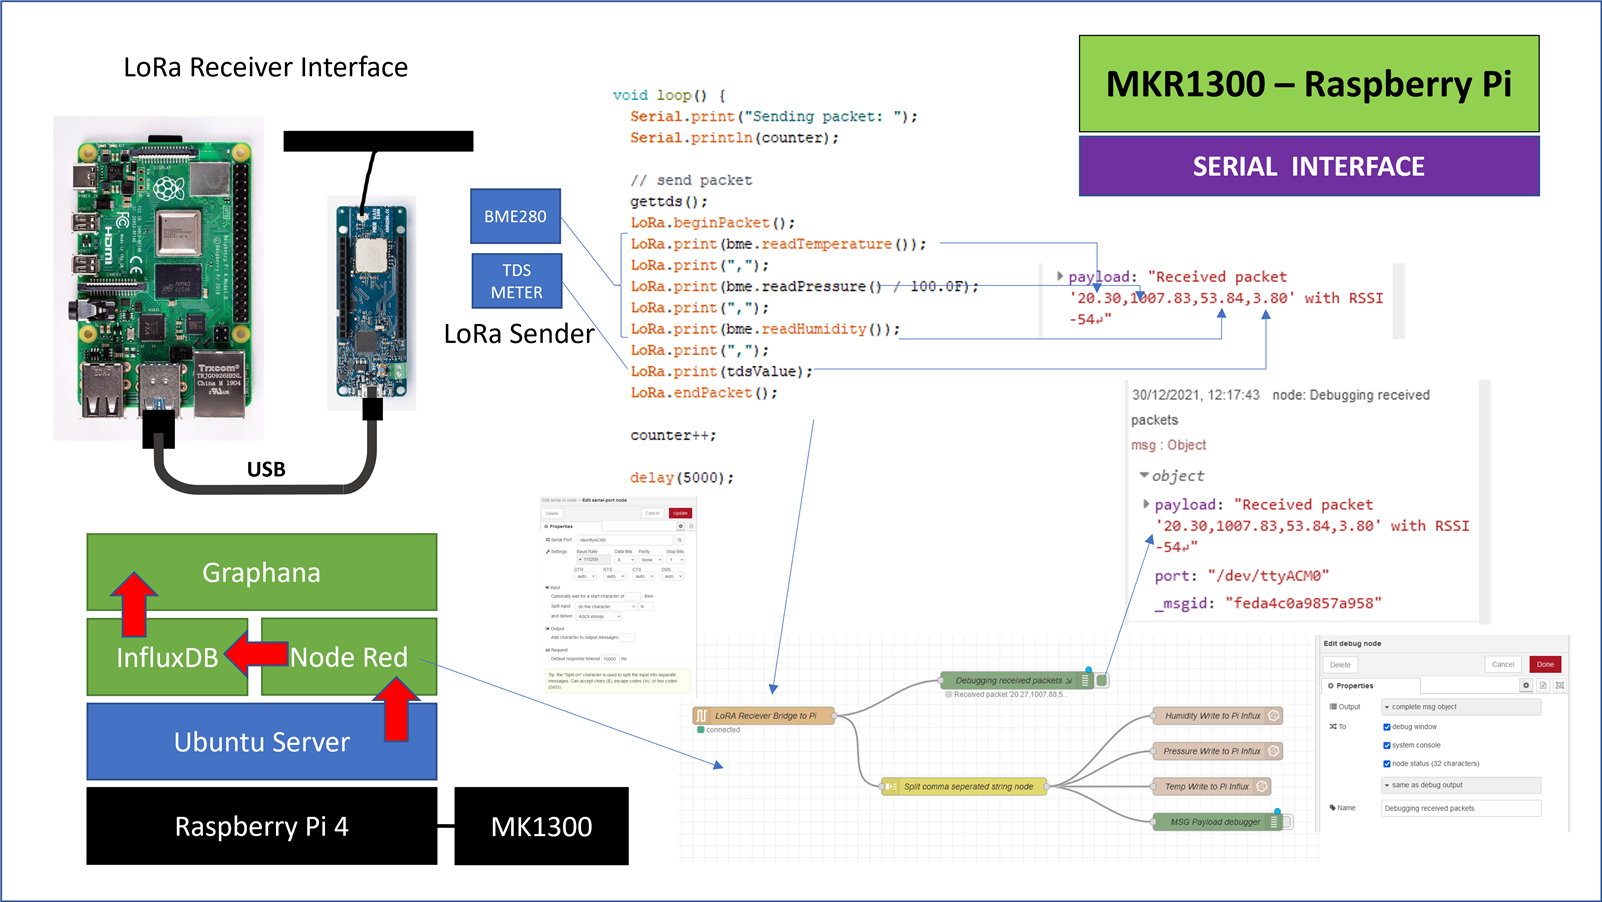The width and height of the screenshot is (1602, 902).
Task: Open the 'complete msg object' Output dropdown
Action: (x=1461, y=707)
